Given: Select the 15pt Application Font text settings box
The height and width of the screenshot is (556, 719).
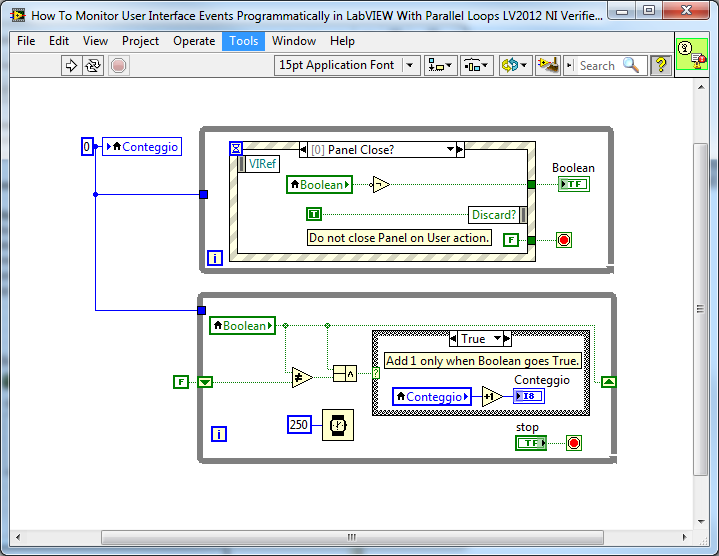Looking at the screenshot, I should [347, 66].
